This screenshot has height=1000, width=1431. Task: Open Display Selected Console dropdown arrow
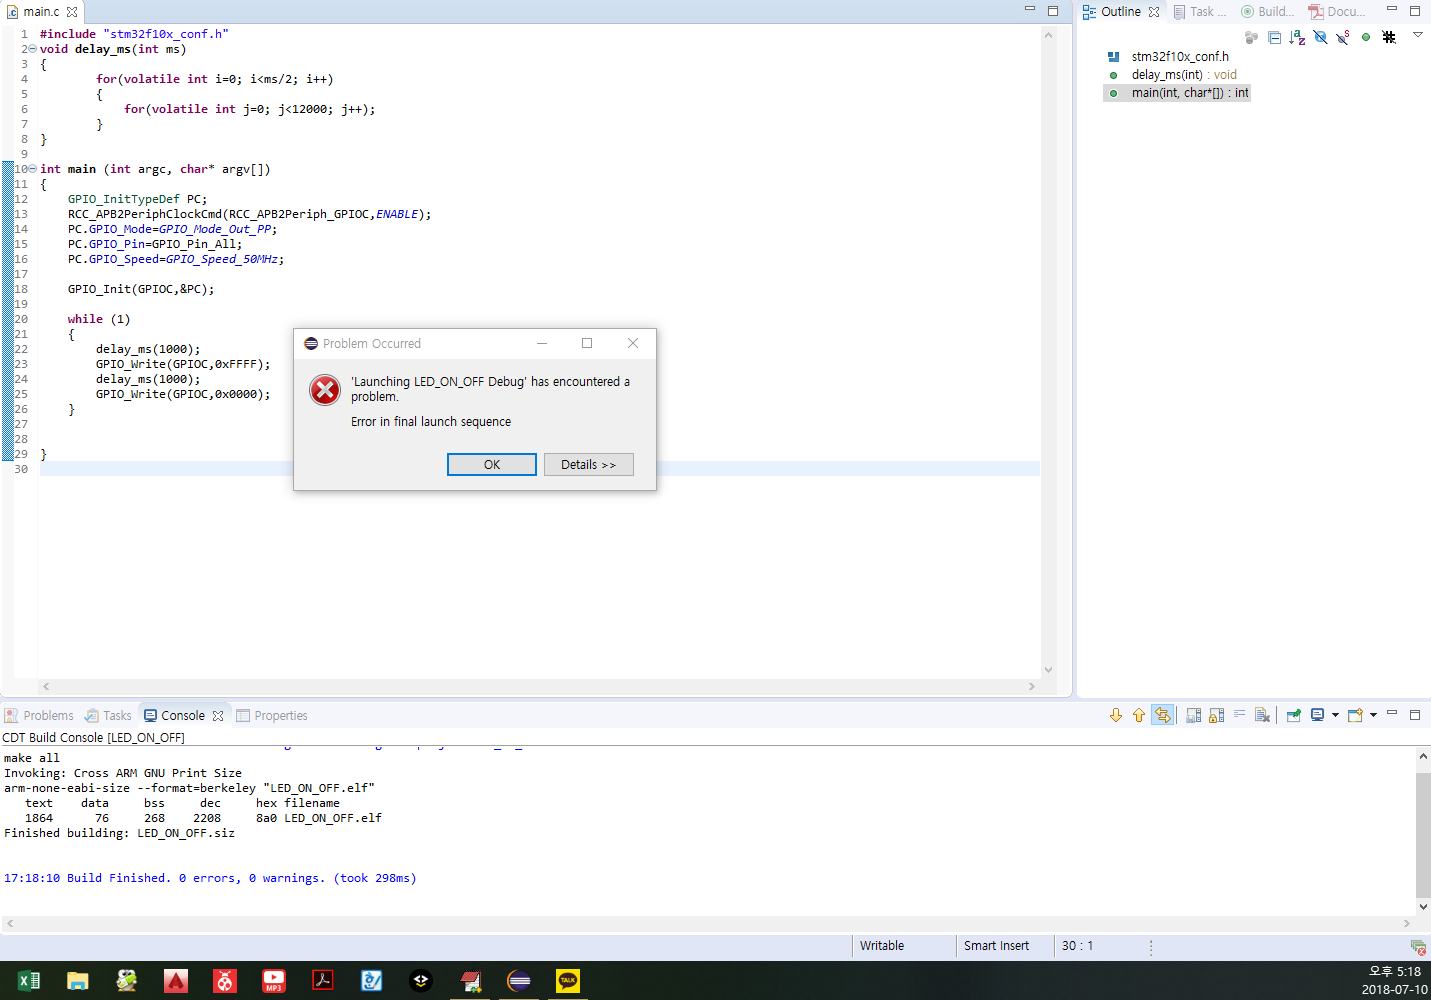point(1335,715)
